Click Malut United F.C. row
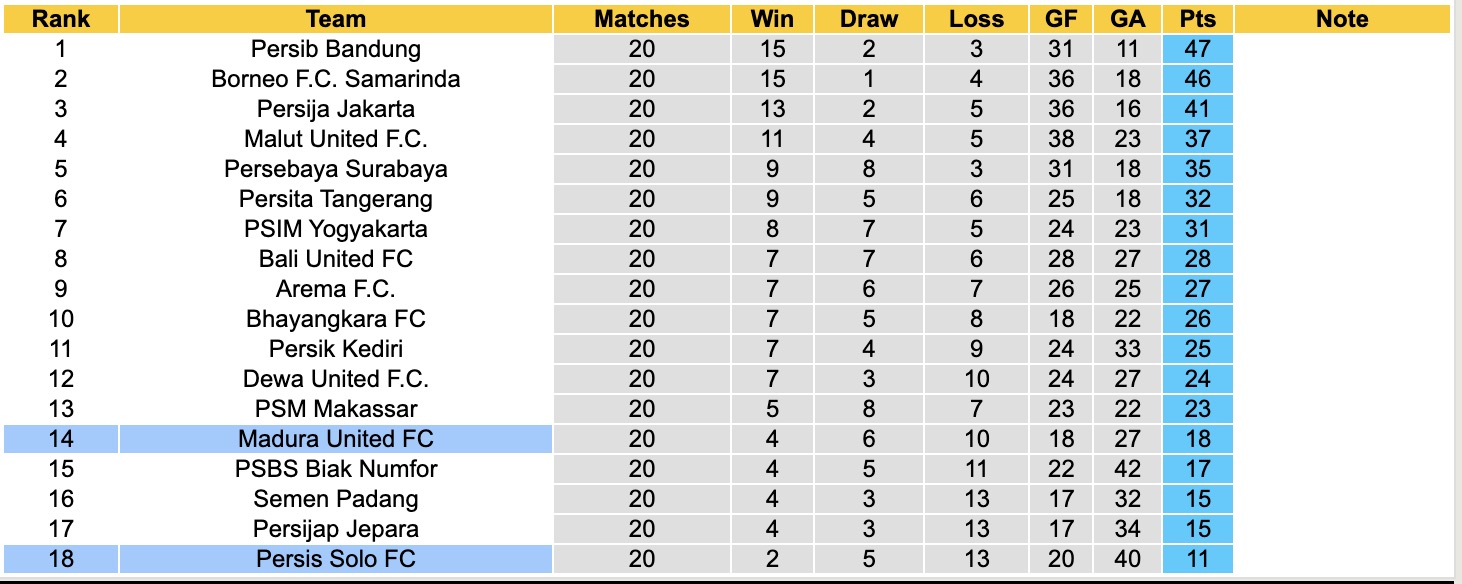Screen dimensions: 1462x584 pos(336,139)
